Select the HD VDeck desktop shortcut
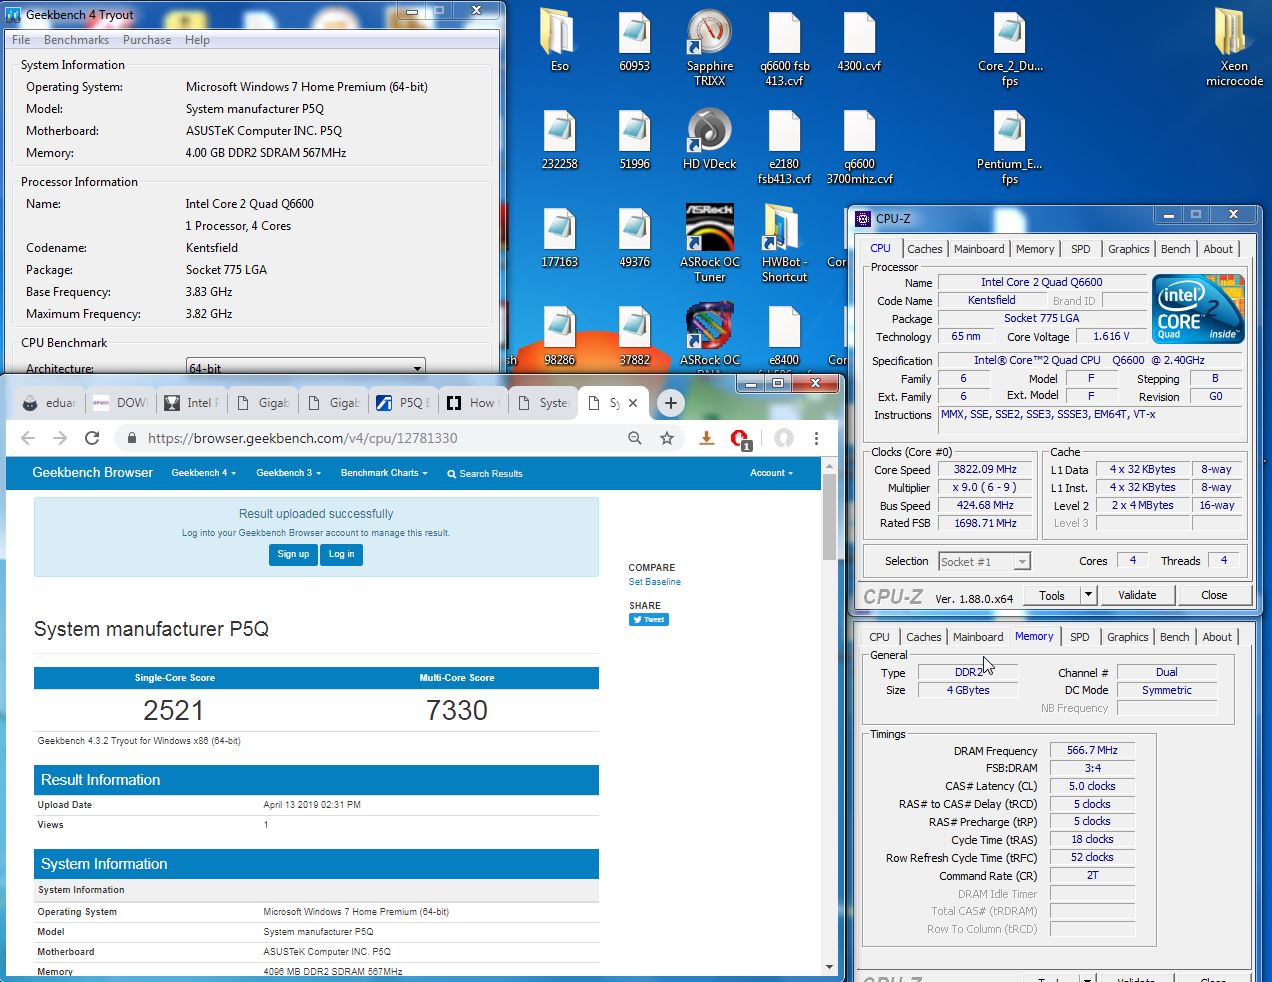Viewport: 1272px width, 982px height. pos(710,138)
